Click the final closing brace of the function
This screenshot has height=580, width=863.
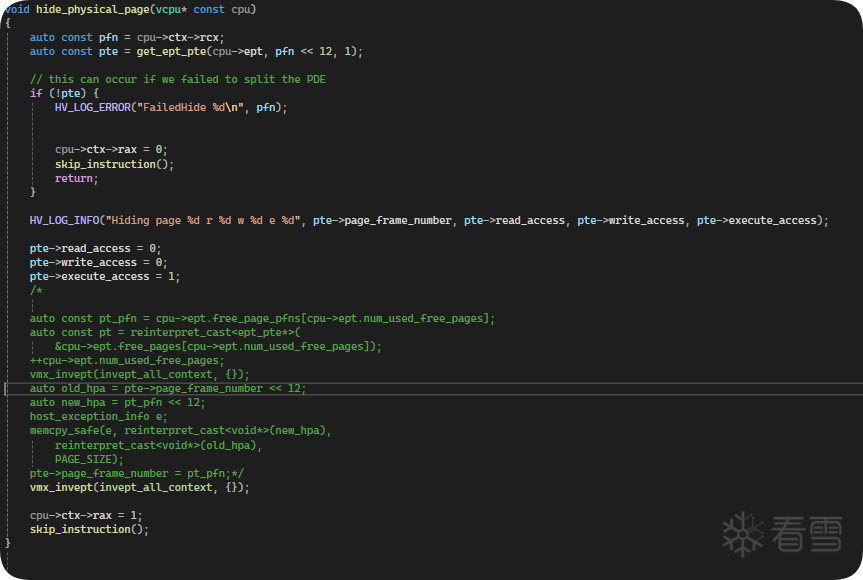click(x=8, y=543)
